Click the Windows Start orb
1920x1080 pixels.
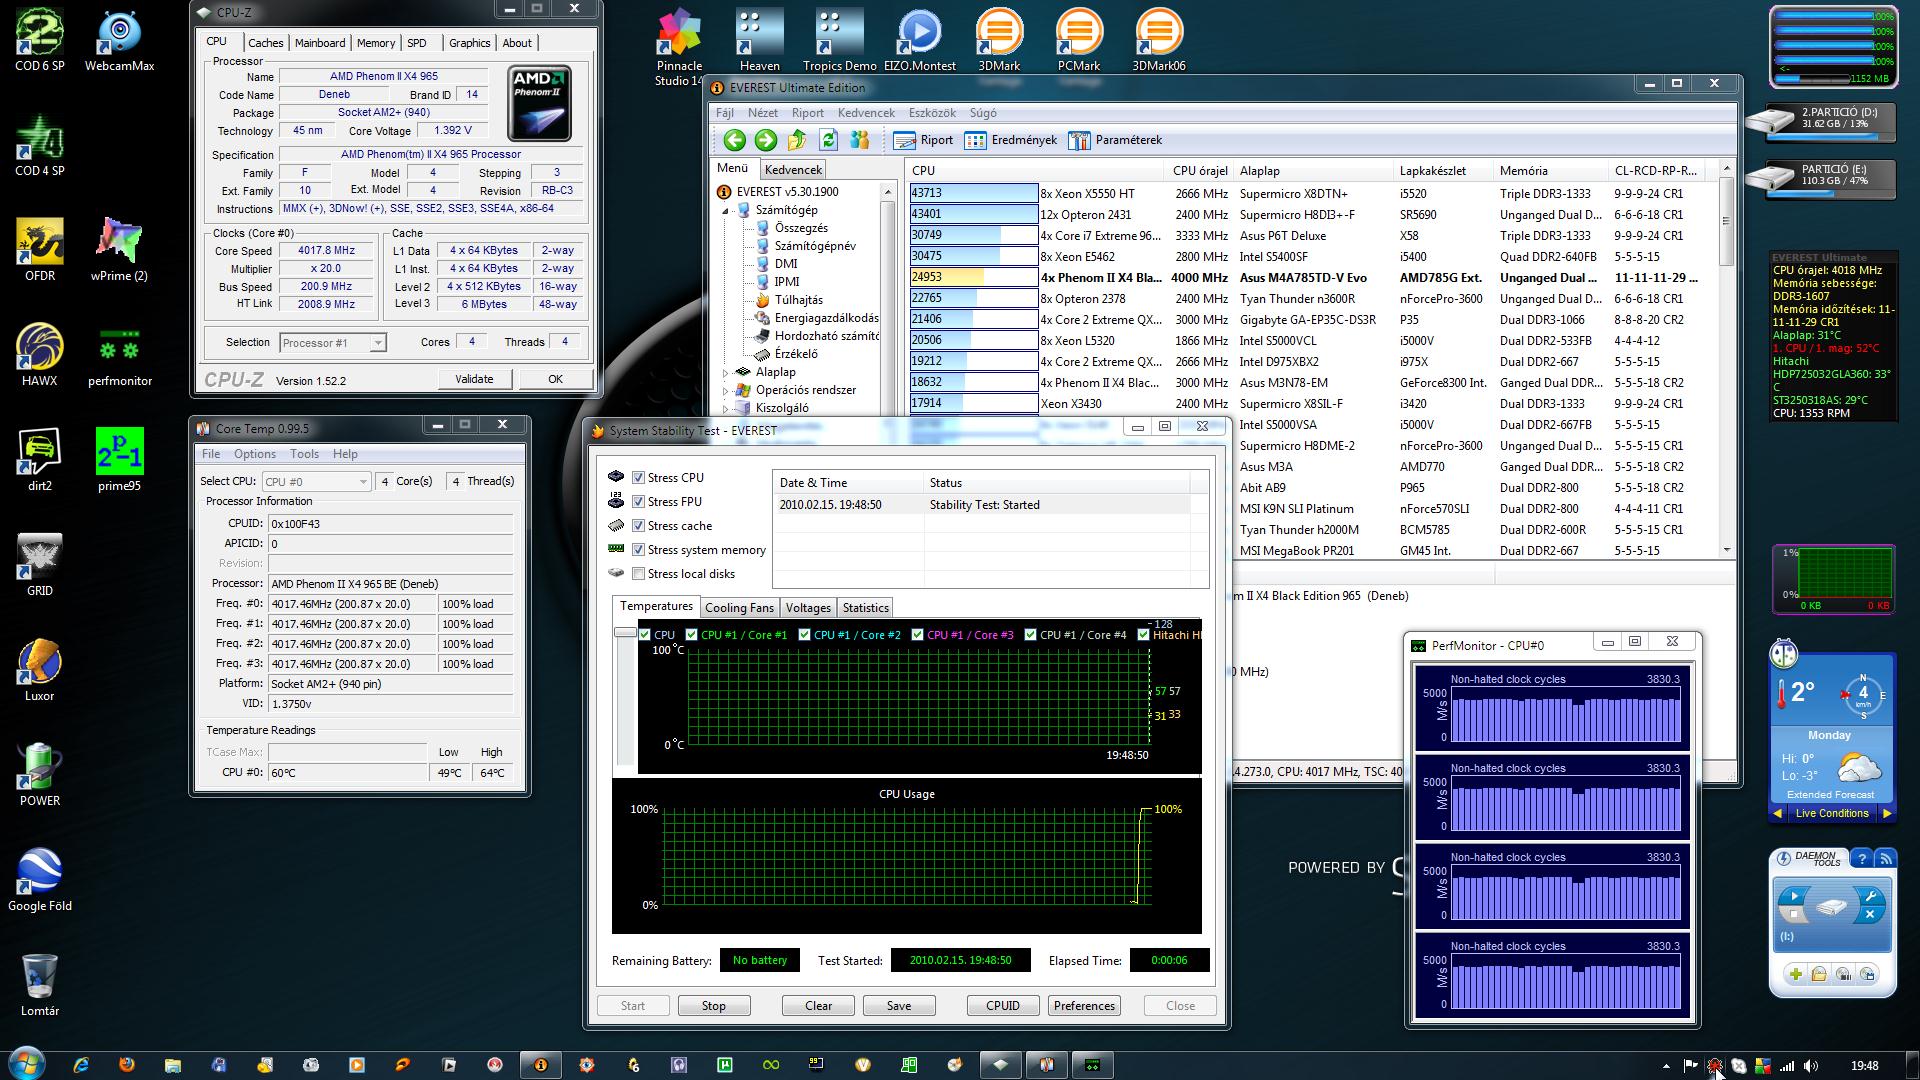tap(25, 1064)
